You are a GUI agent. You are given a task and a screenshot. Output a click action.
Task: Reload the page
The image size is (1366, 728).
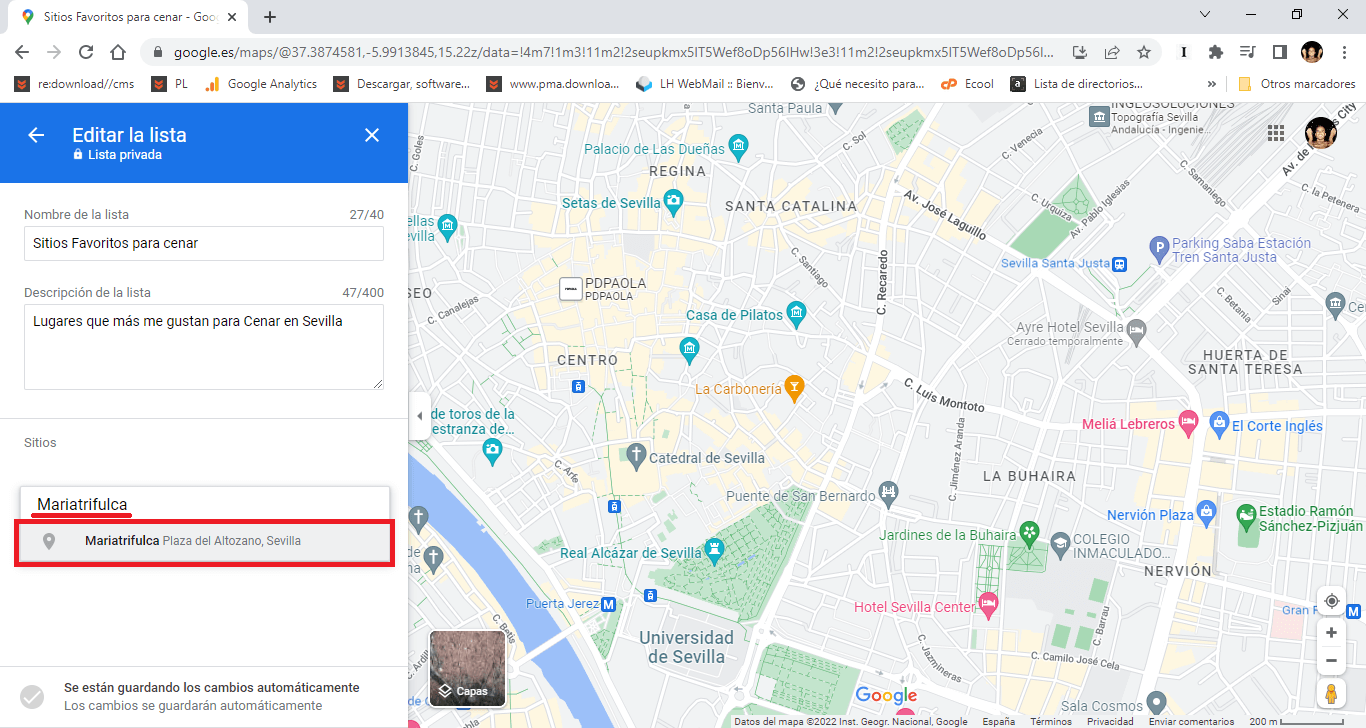(x=86, y=52)
